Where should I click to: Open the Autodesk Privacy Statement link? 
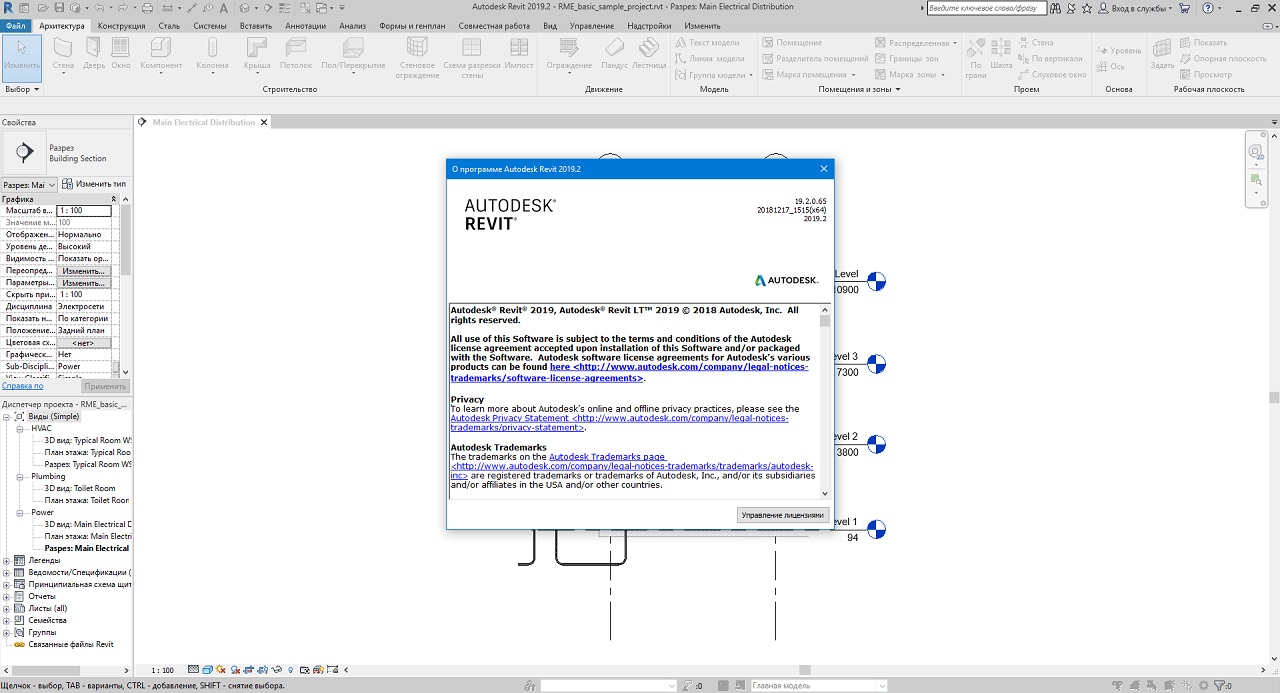(x=508, y=418)
